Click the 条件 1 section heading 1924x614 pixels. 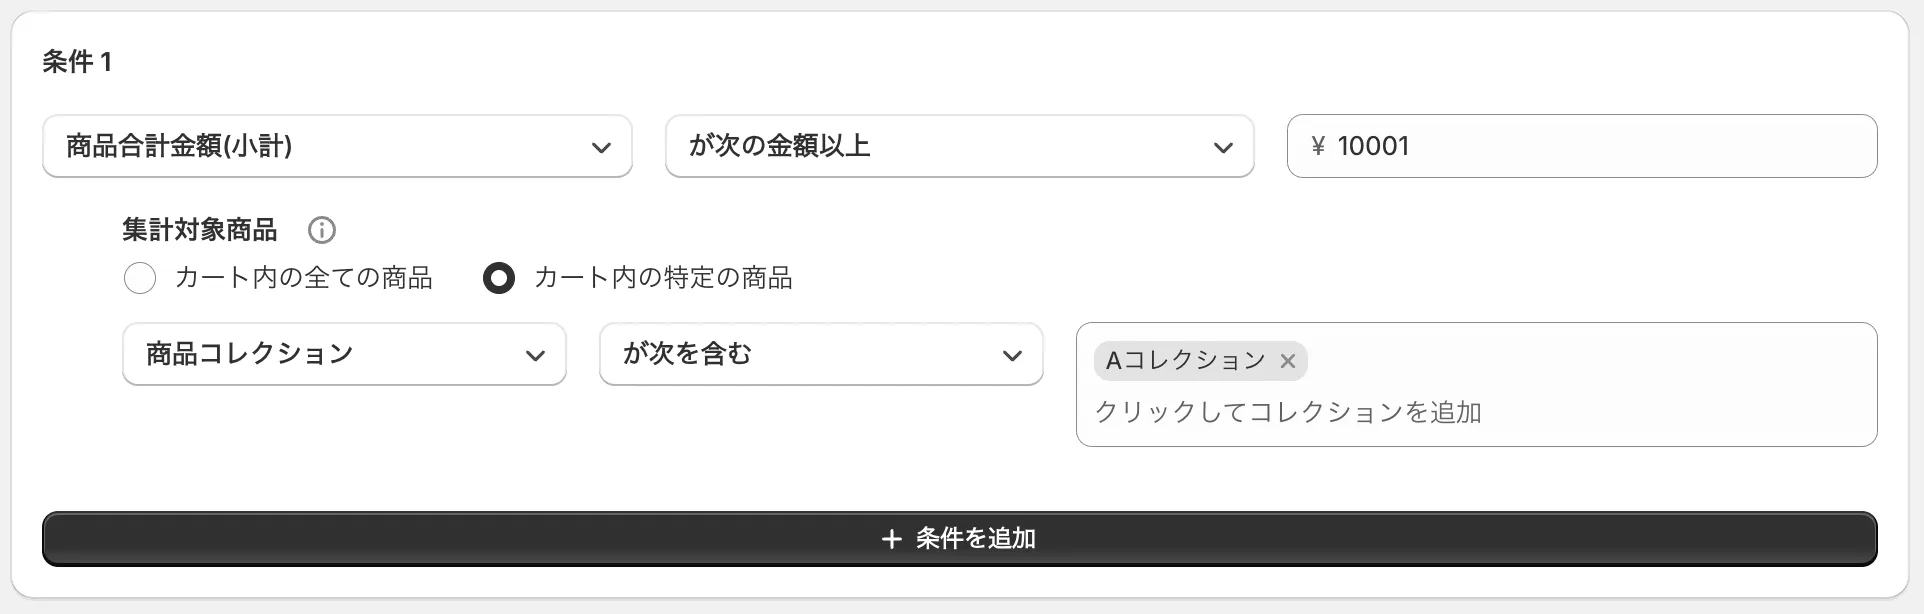74,61
